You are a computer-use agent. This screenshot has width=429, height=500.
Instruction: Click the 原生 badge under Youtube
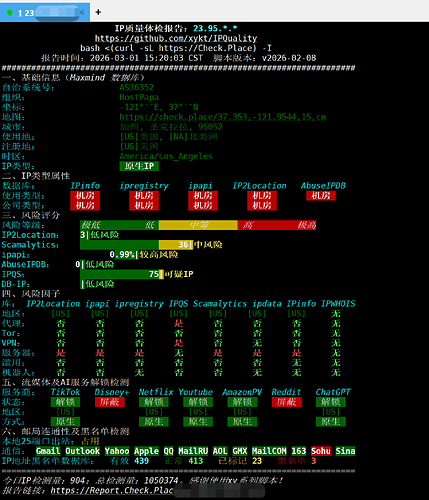point(198,422)
